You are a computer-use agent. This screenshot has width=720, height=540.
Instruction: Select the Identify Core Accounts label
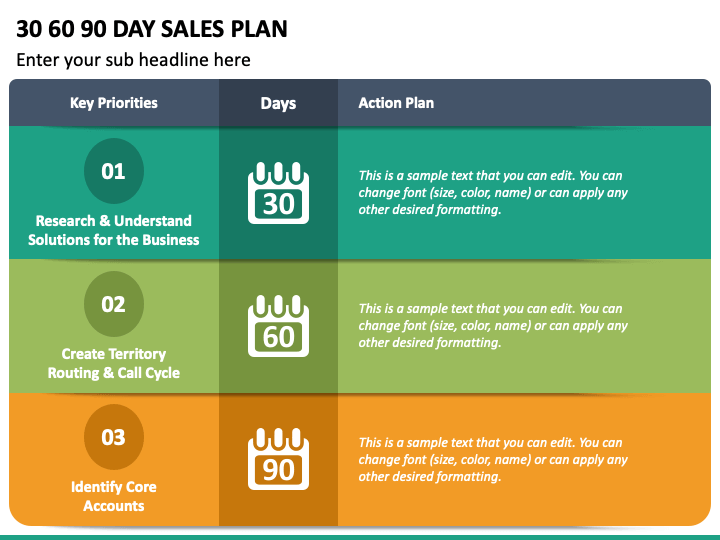[x=114, y=496]
